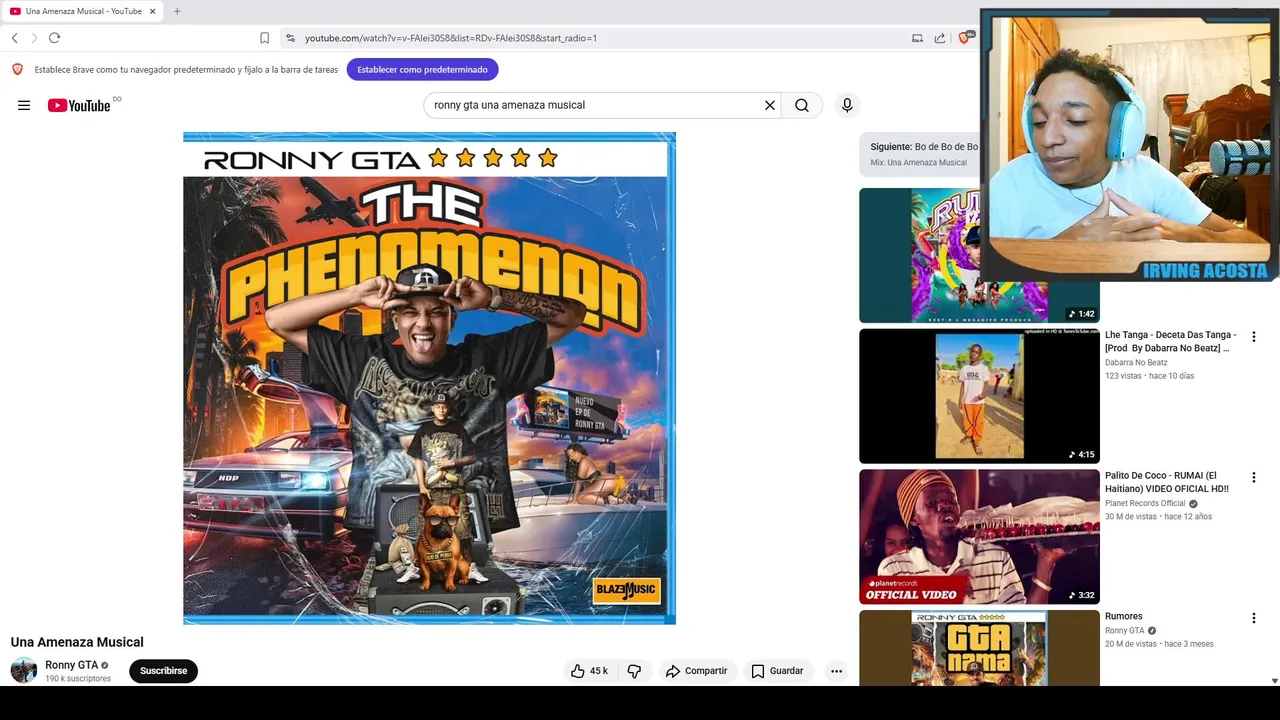
Task: Open the Lhe Tanga video title
Action: [1170, 341]
